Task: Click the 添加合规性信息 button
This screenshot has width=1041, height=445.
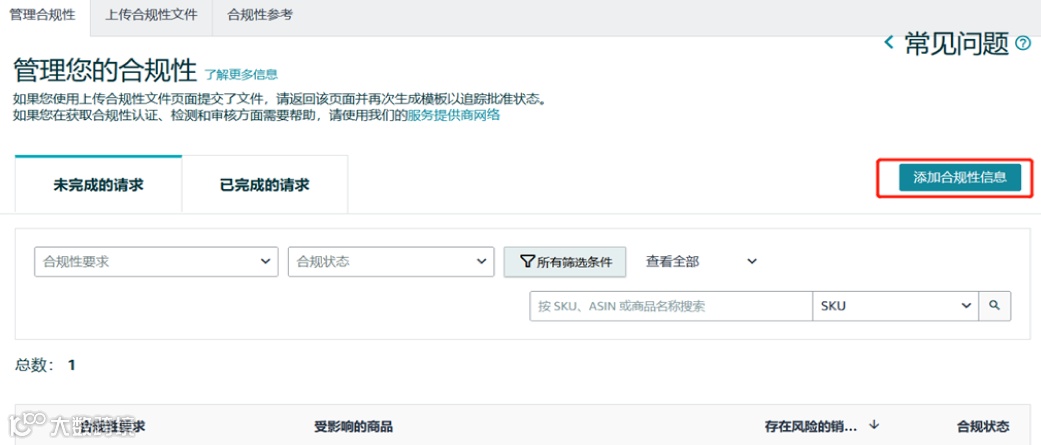Action: tap(960, 177)
